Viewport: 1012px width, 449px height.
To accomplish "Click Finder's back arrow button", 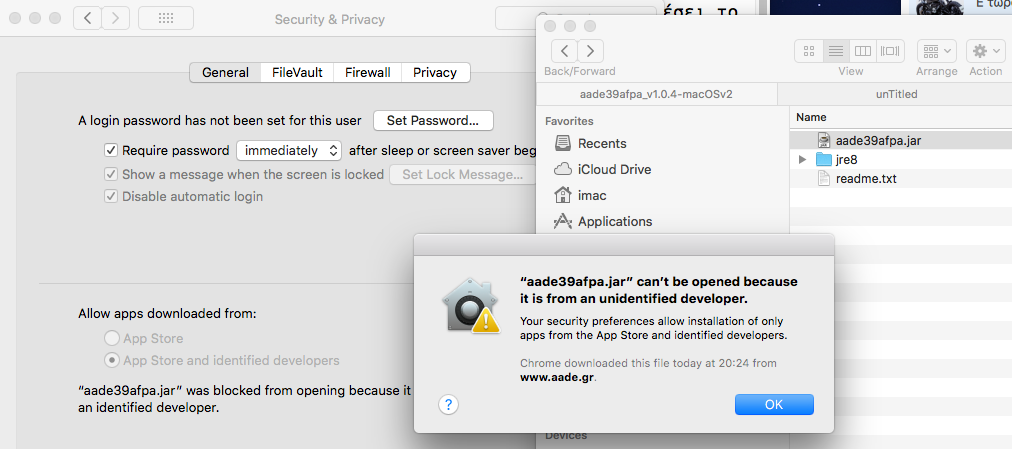I will pyautogui.click(x=564, y=50).
